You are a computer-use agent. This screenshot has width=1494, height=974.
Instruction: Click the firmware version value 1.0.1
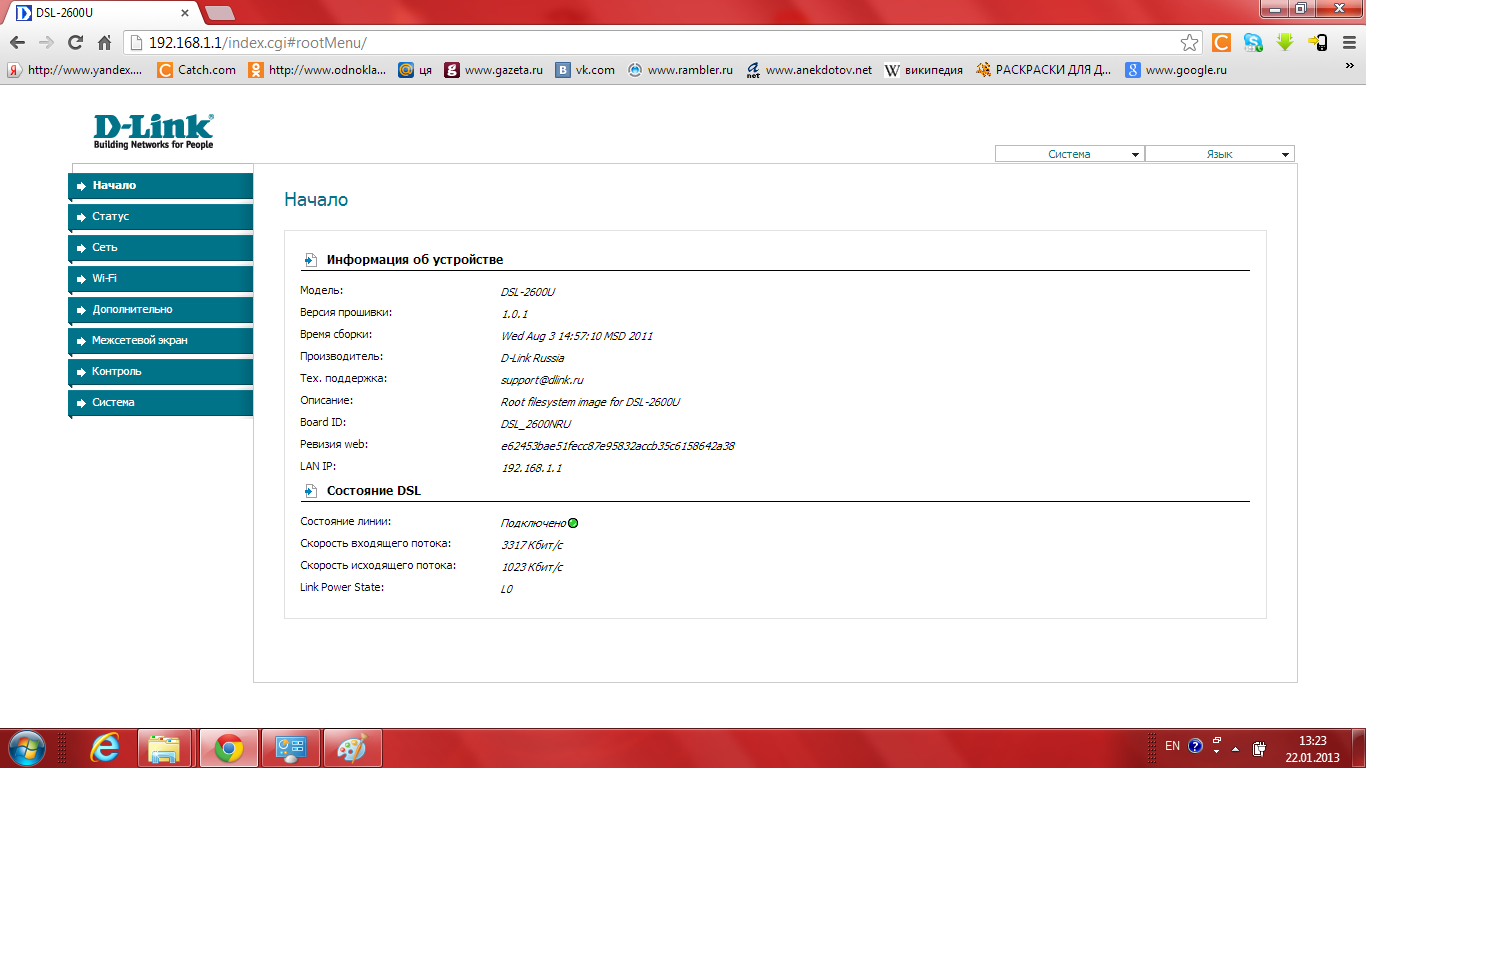515,314
